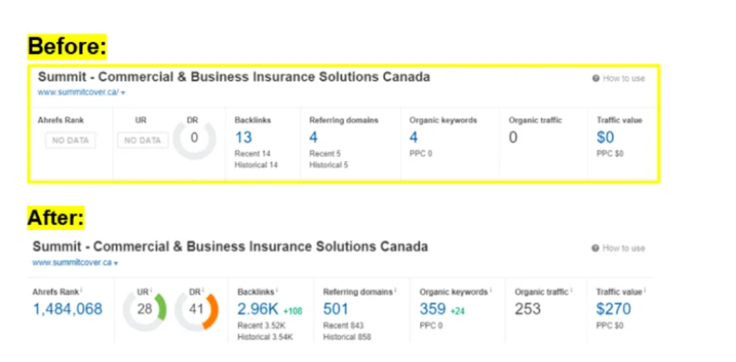Image resolution: width=736 pixels, height=362 pixels.
Task: Click the help icon beside bottom How to use
Action: point(595,248)
